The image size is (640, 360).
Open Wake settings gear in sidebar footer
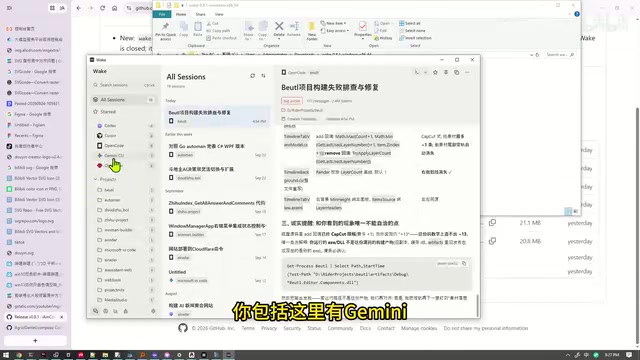tap(153, 311)
